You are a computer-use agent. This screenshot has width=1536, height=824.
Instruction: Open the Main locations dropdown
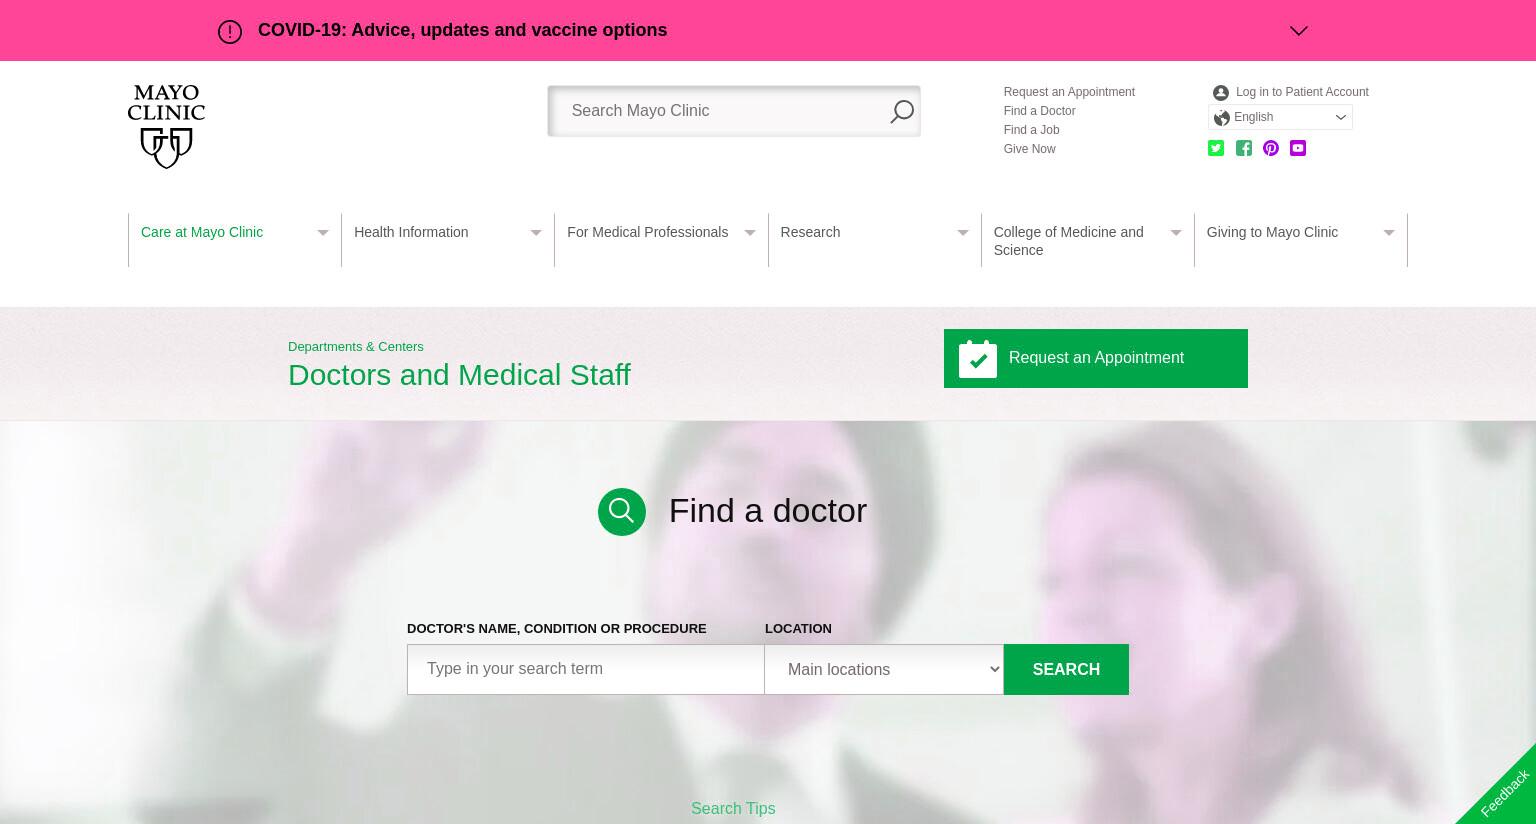click(884, 669)
